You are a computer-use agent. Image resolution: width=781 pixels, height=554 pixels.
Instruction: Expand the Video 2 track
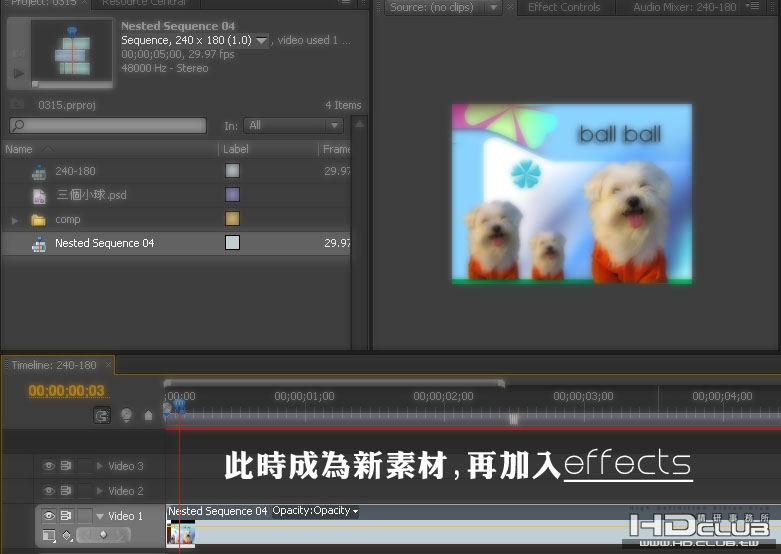click(100, 491)
